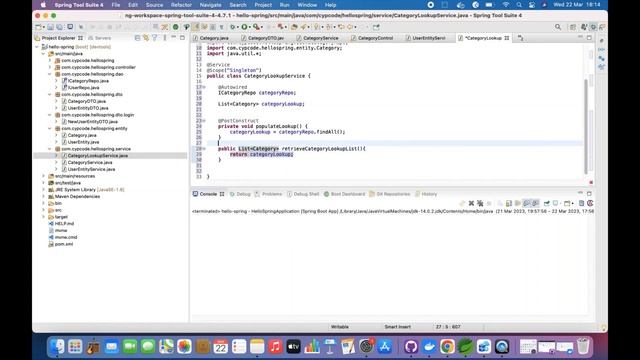Open the toolbar search magnifier
The height and width of the screenshot is (360, 640).
coord(558,27)
